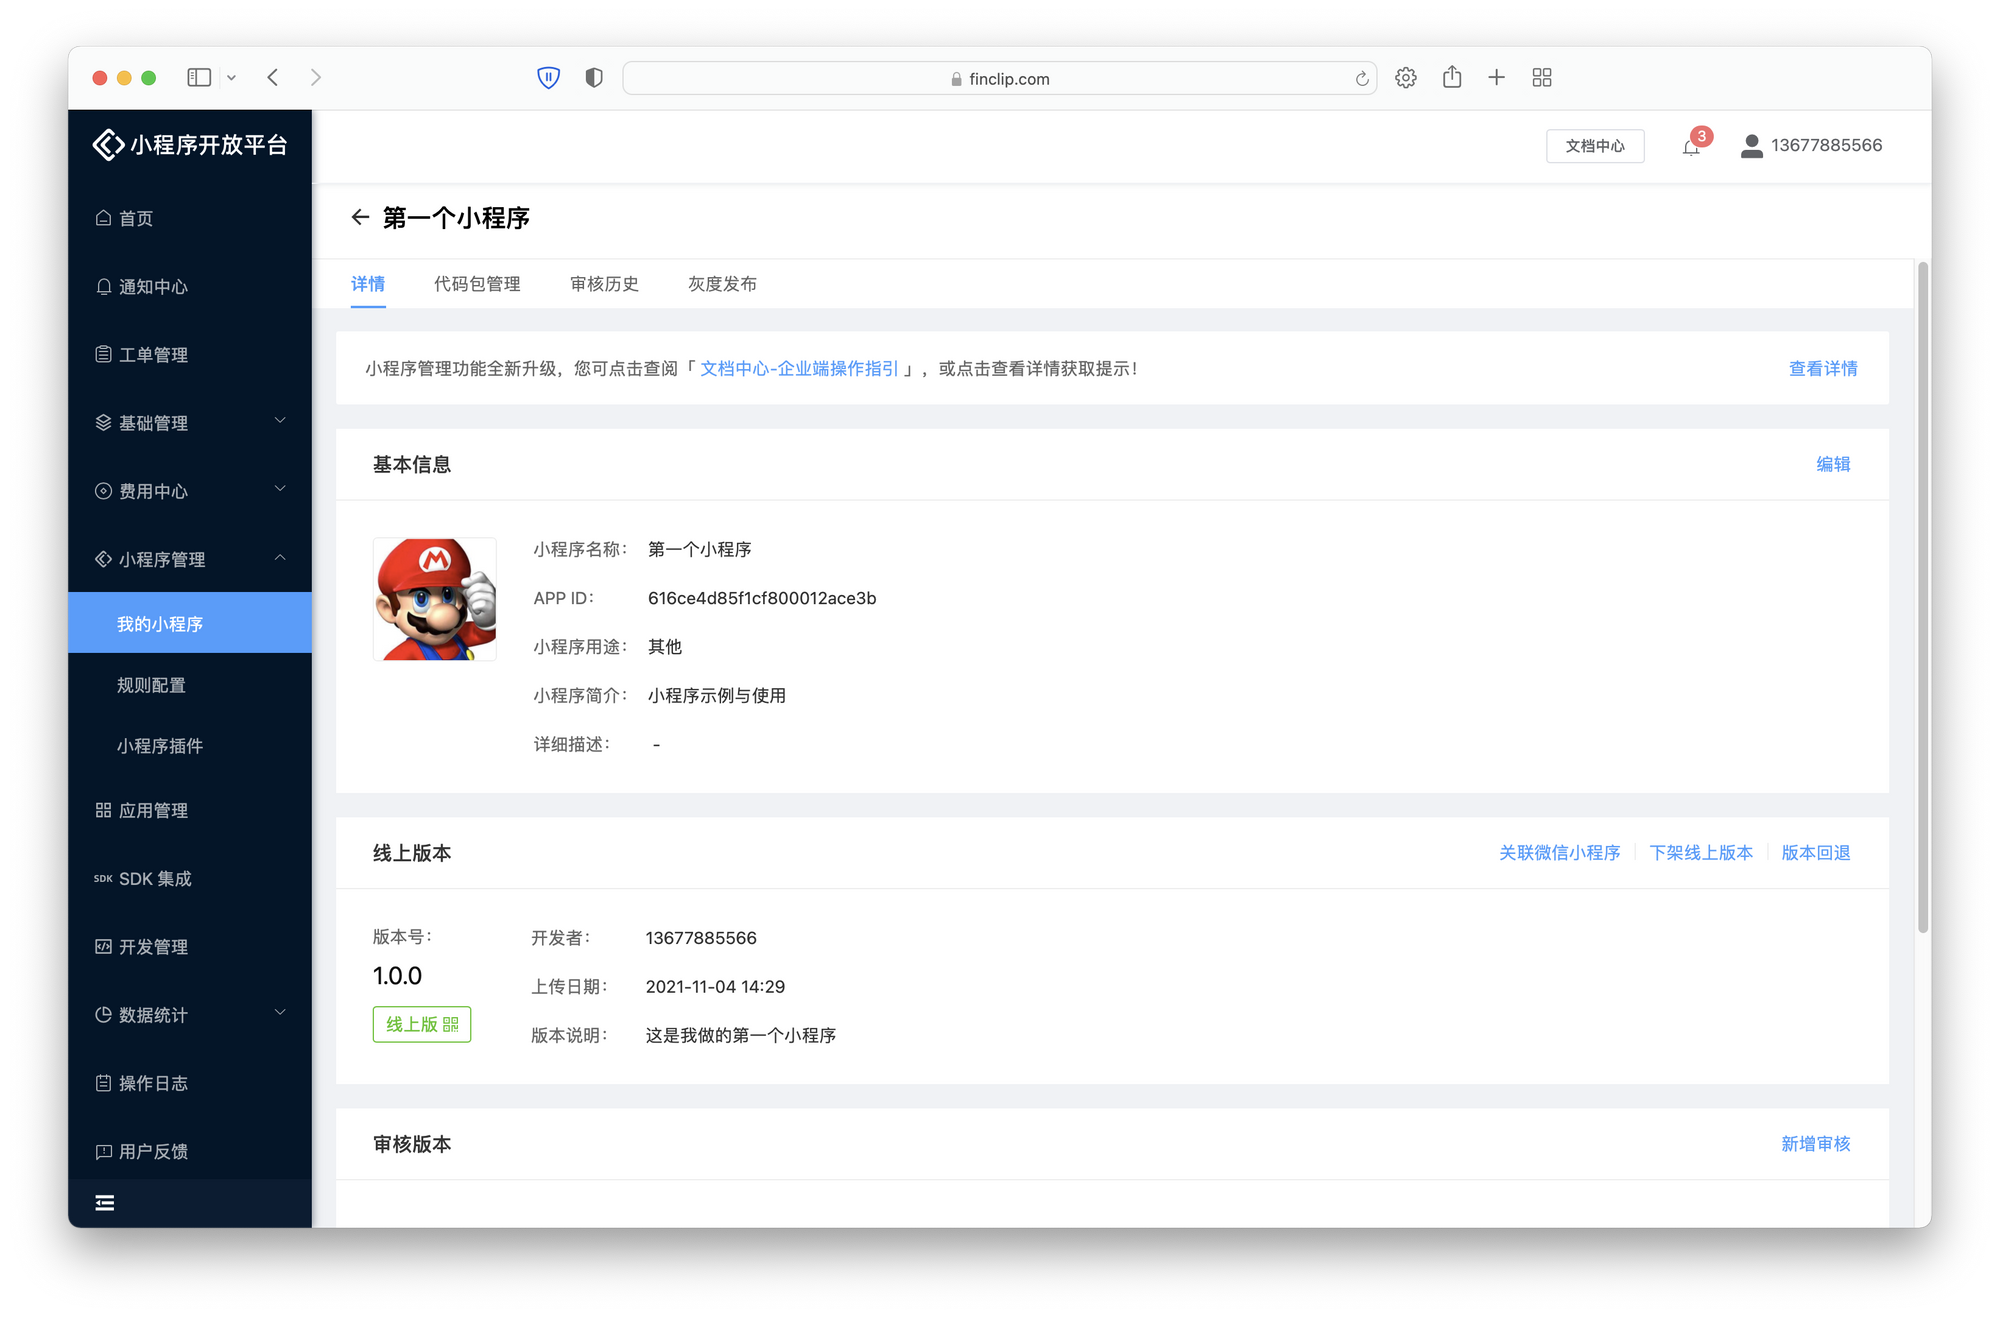The height and width of the screenshot is (1318, 2000).
Task: Switch to the 代码包管理 tab
Action: [x=477, y=284]
